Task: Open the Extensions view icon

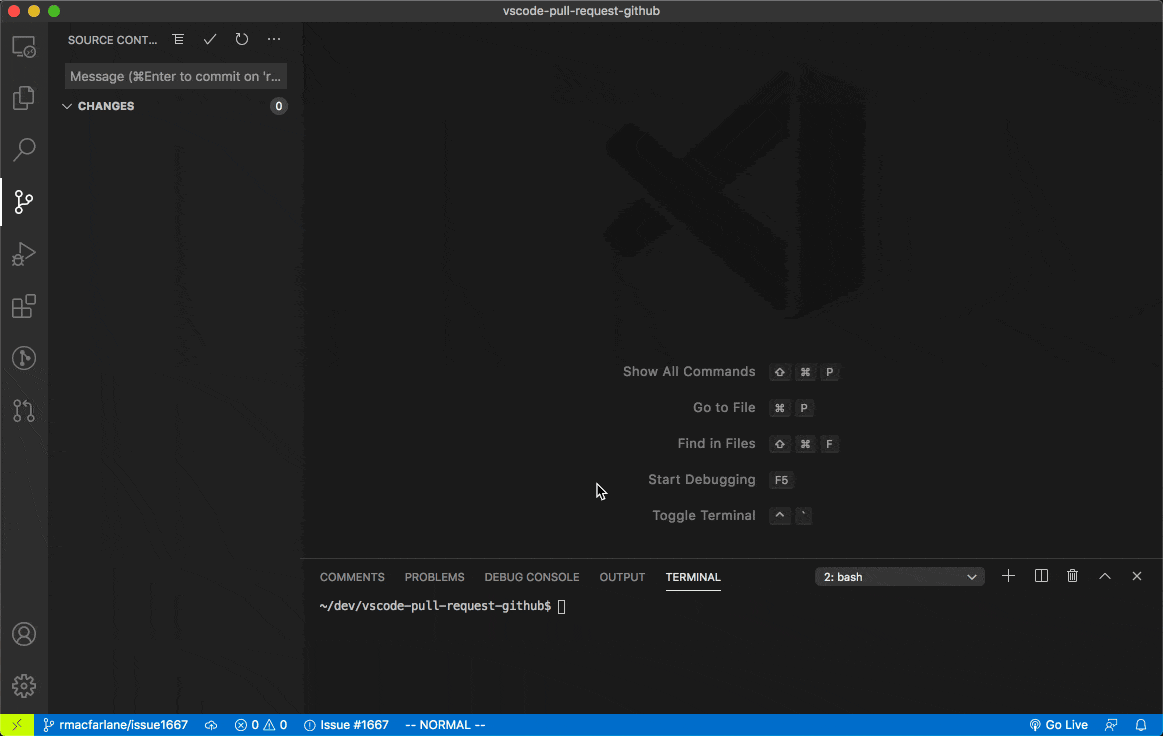Action: click(x=24, y=306)
